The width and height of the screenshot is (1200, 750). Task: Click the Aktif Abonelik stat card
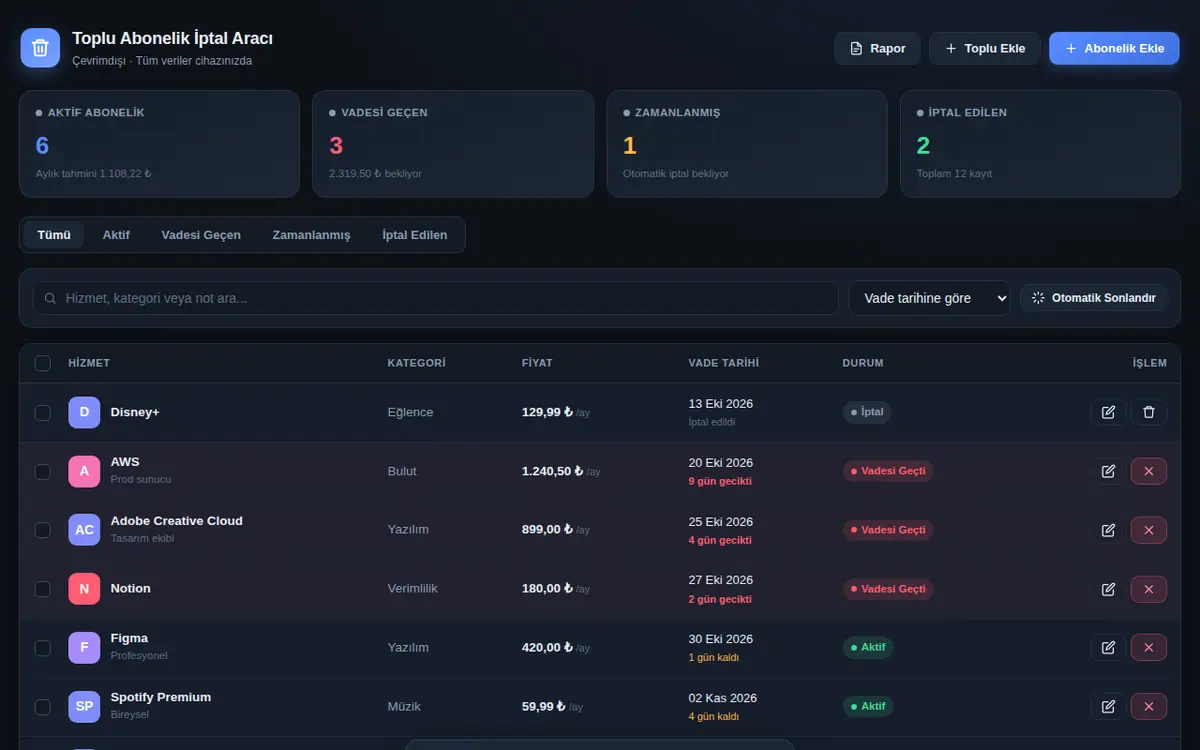(x=160, y=144)
